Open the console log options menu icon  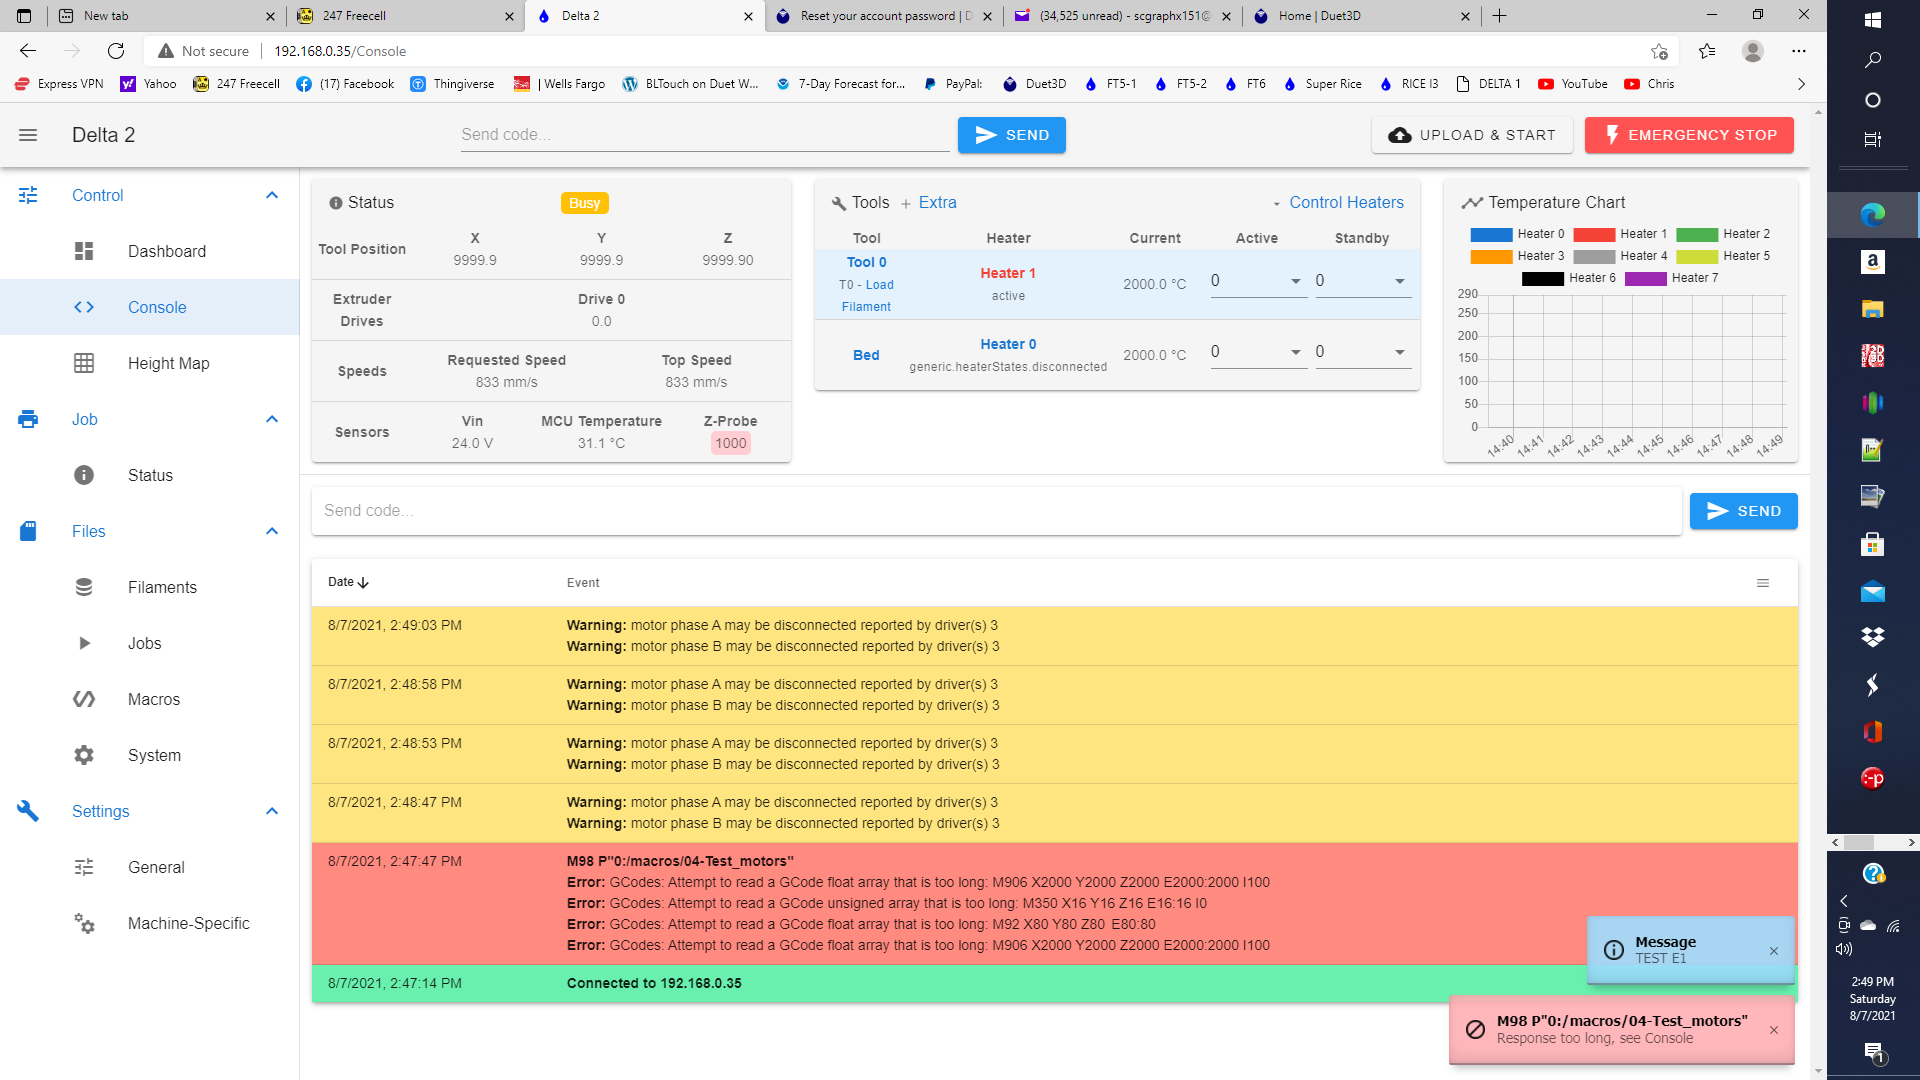1763,583
